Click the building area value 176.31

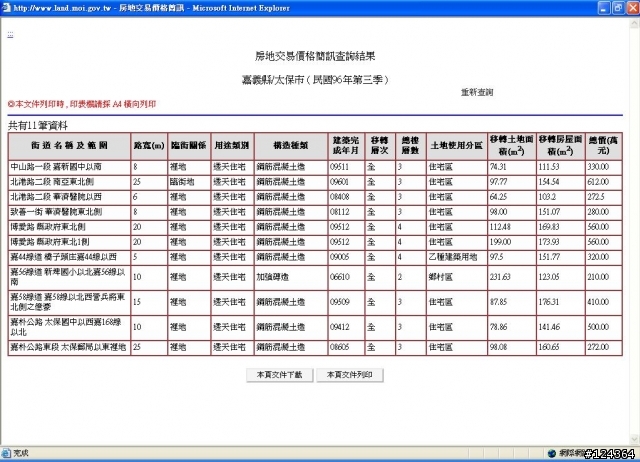coord(549,302)
